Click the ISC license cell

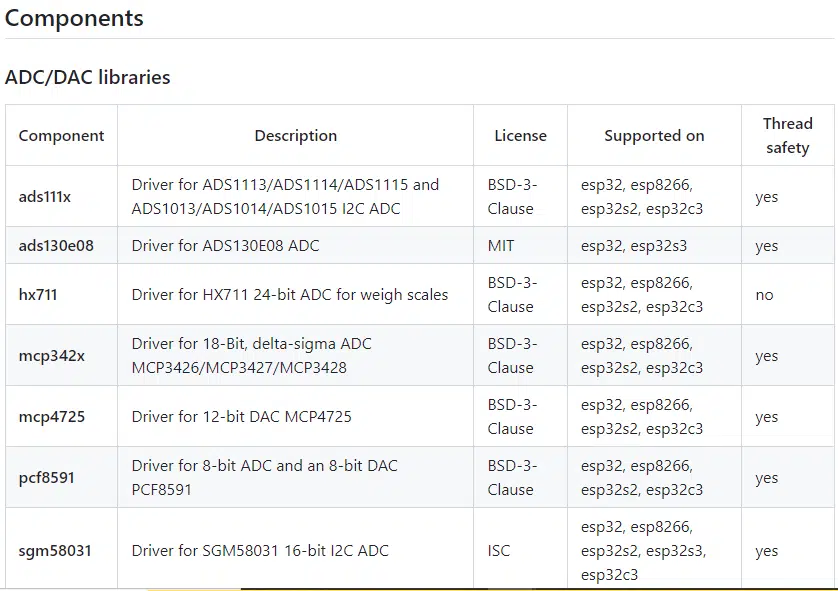(x=499, y=551)
